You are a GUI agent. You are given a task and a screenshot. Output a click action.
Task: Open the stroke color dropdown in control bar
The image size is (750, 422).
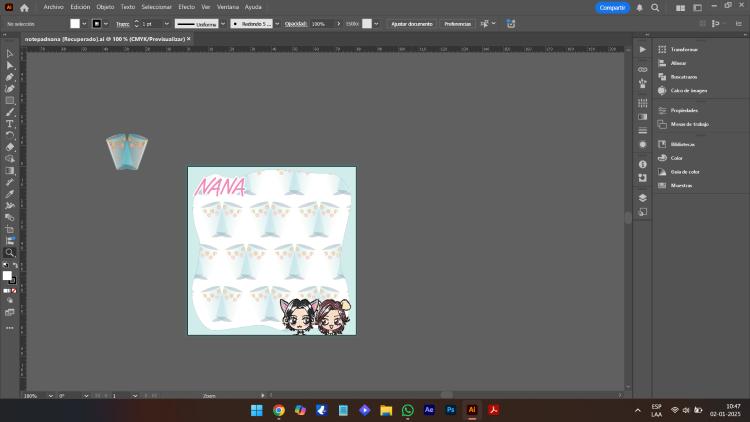[x=106, y=24]
